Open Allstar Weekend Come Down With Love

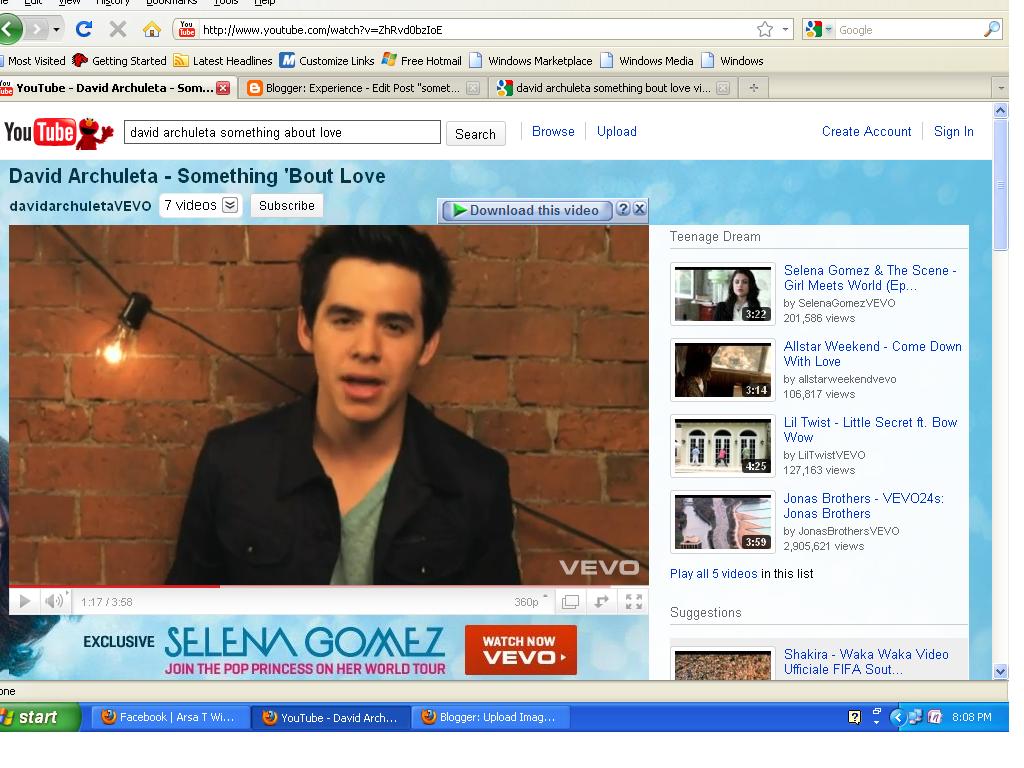pyautogui.click(x=872, y=354)
